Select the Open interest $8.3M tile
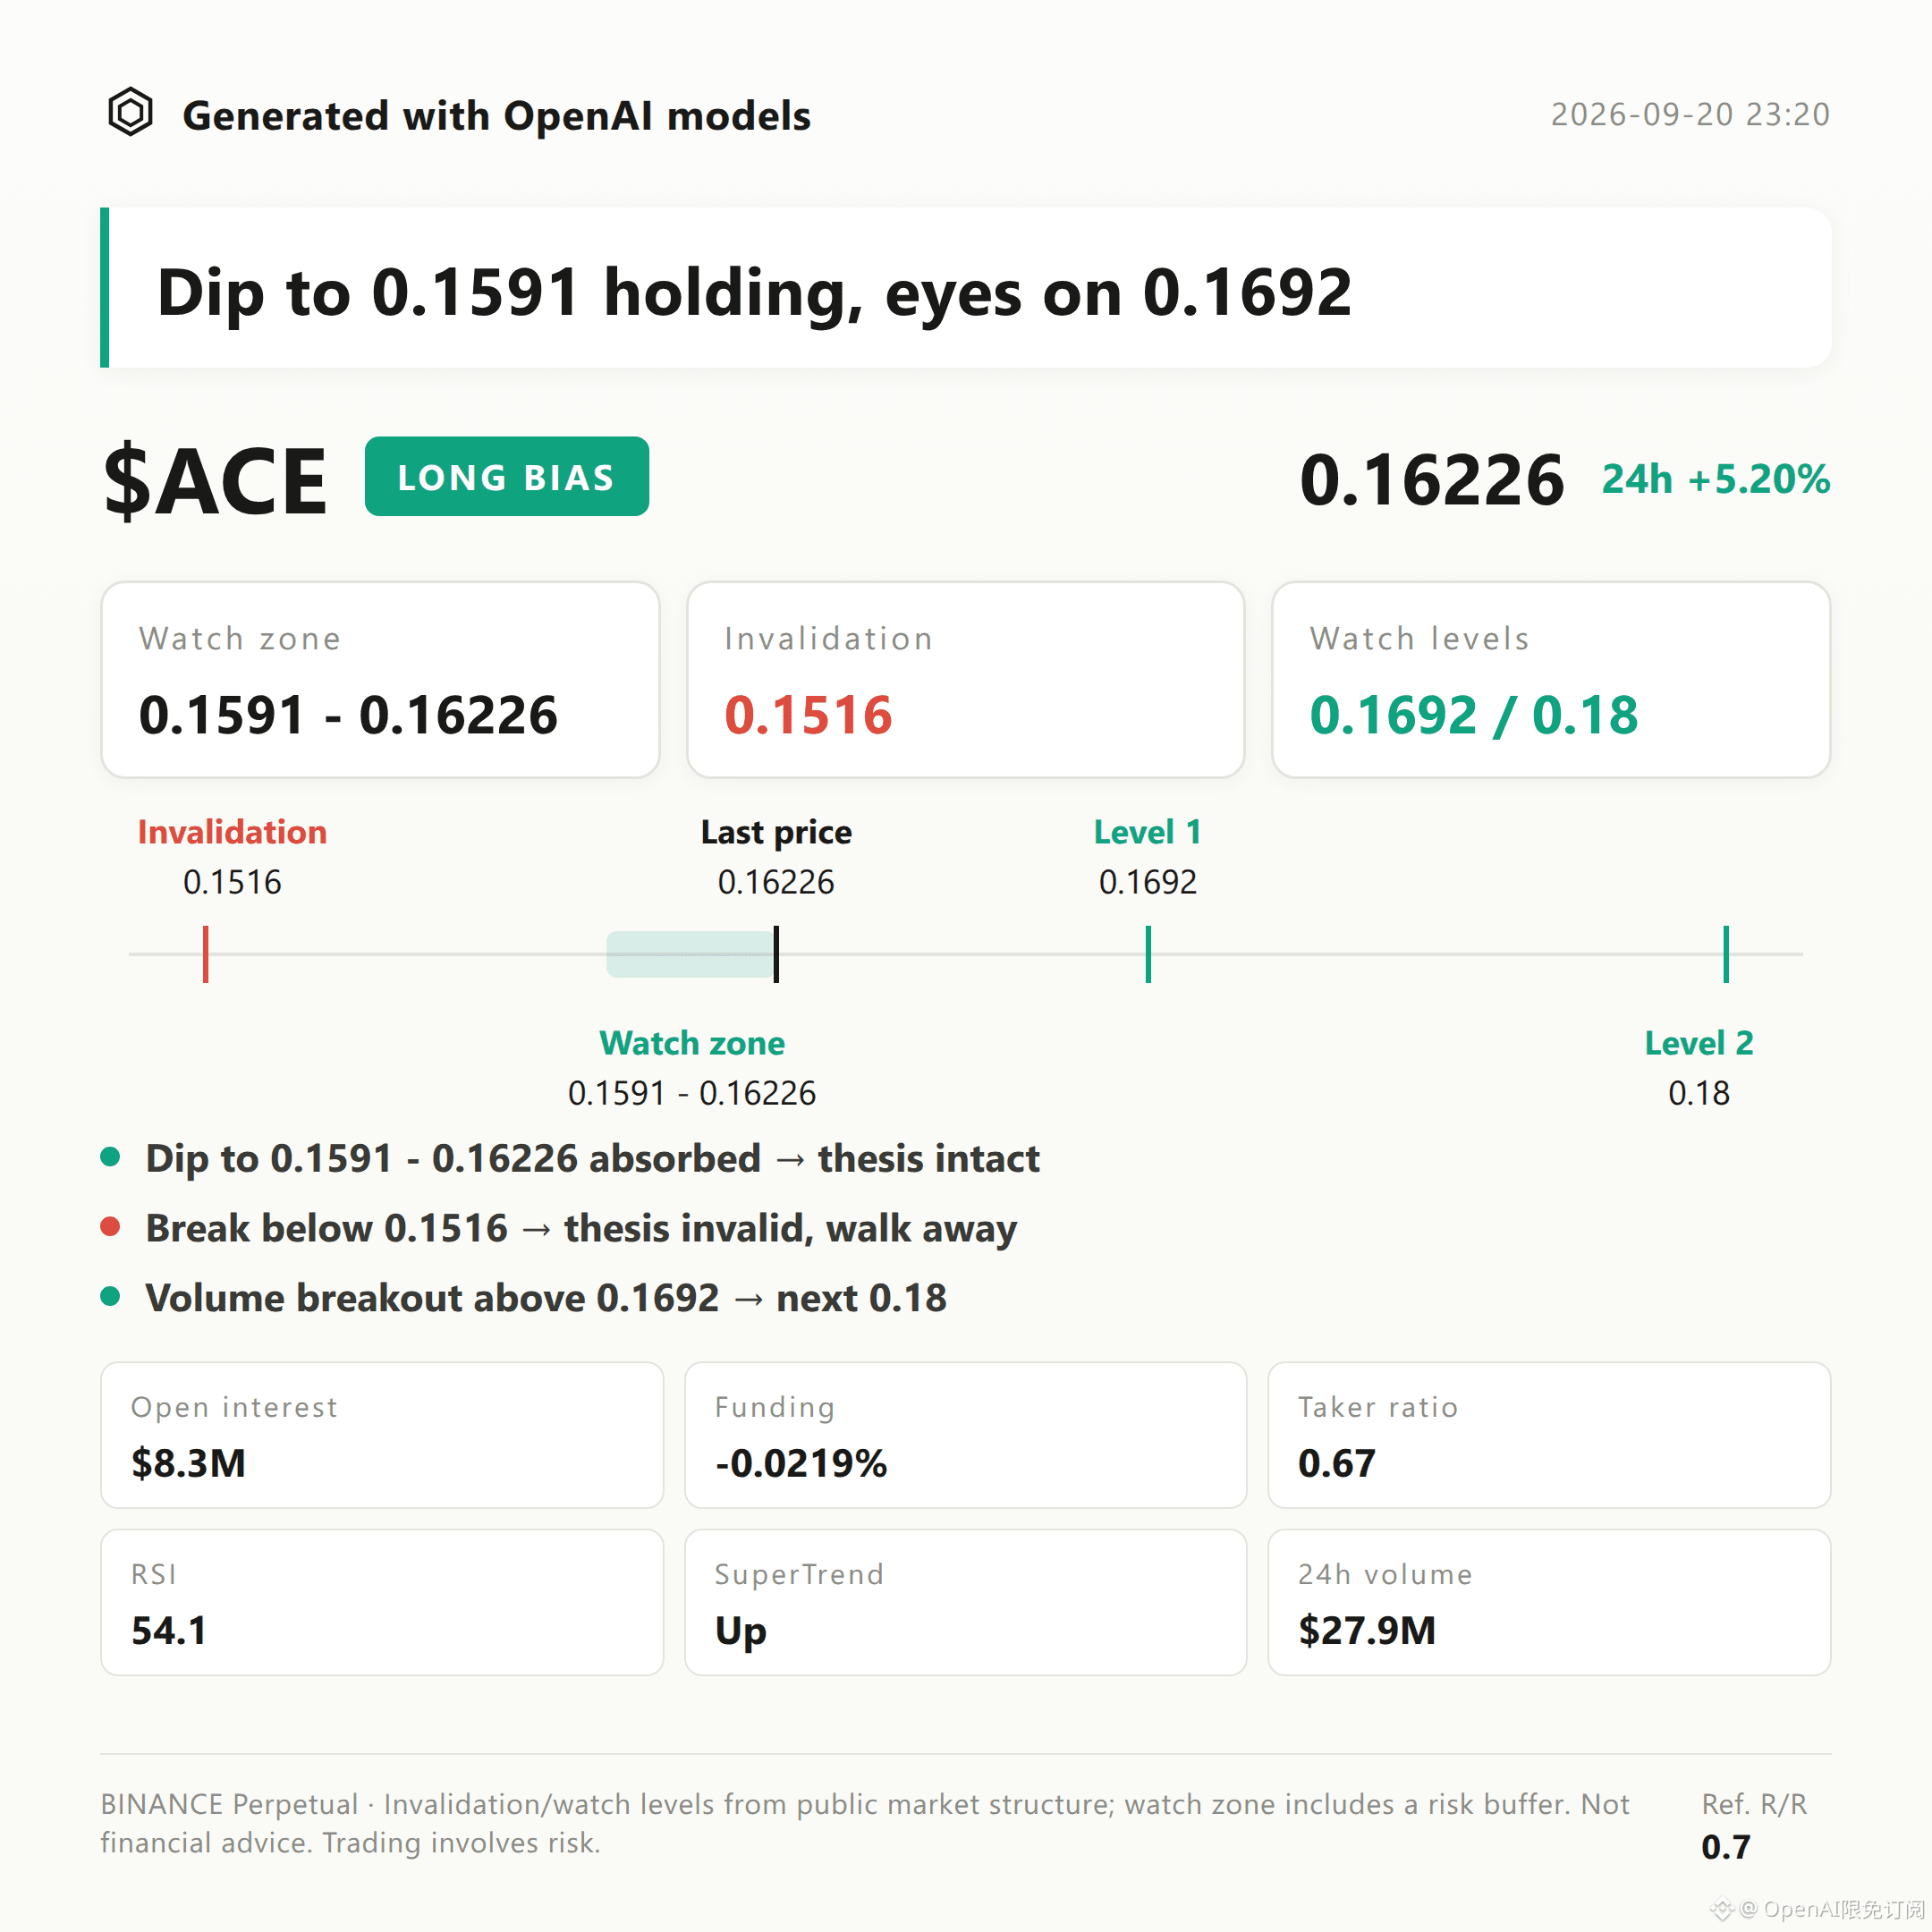Viewport: 1932px width, 1932px height. click(382, 1435)
